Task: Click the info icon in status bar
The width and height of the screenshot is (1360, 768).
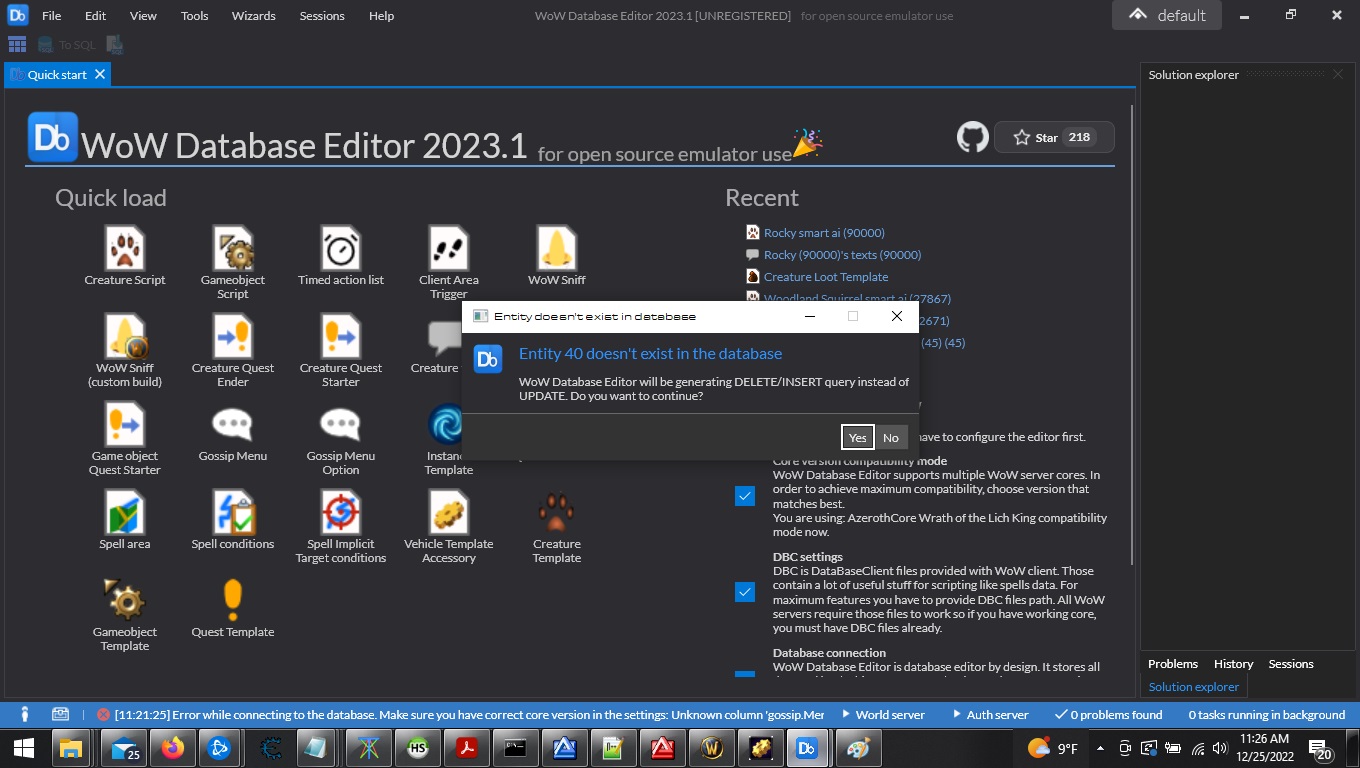Action: click(25, 714)
